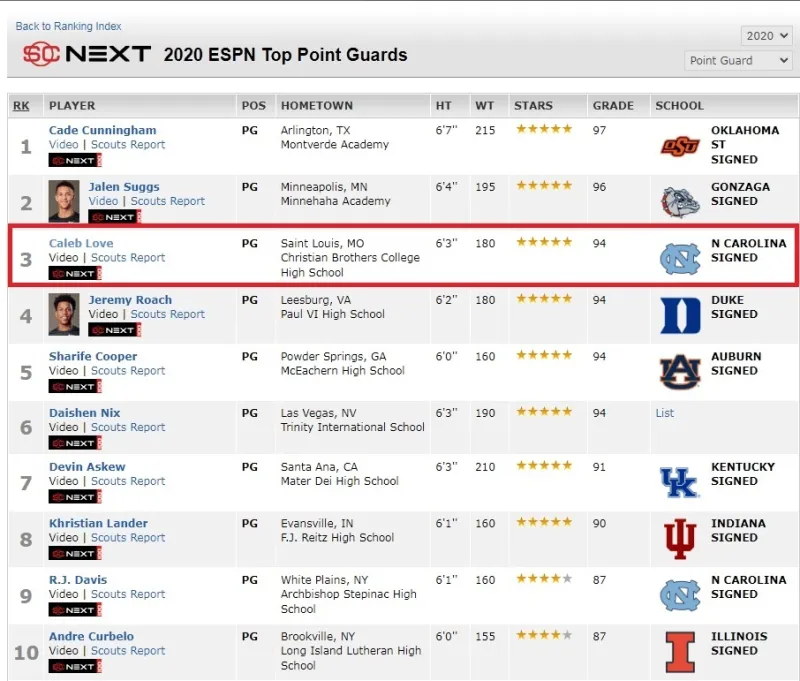Screen dimensions: 800x681
Task: Click Caleb Love's North Carolina logo
Action: tap(680, 259)
